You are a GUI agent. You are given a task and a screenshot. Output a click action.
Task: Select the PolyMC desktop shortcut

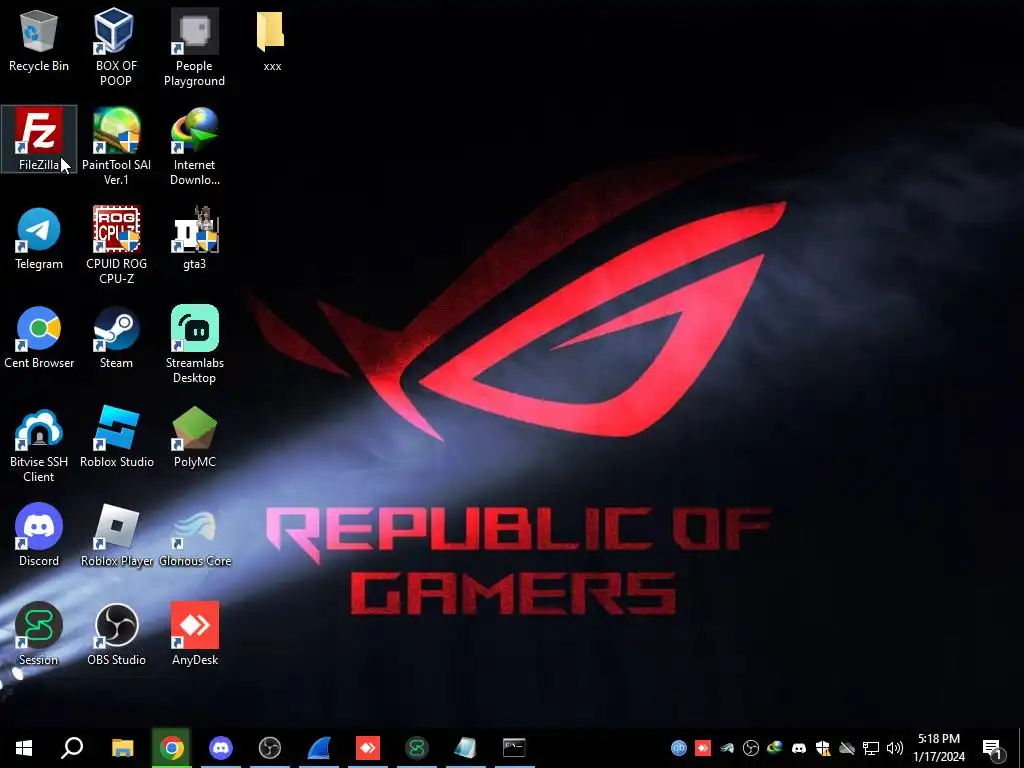click(195, 437)
